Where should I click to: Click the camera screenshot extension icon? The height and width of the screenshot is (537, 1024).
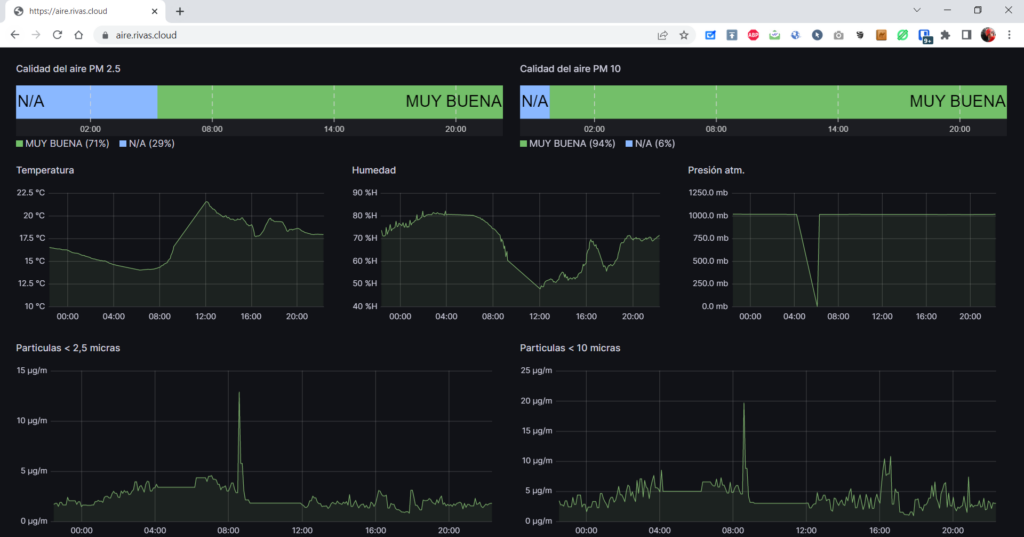point(838,34)
